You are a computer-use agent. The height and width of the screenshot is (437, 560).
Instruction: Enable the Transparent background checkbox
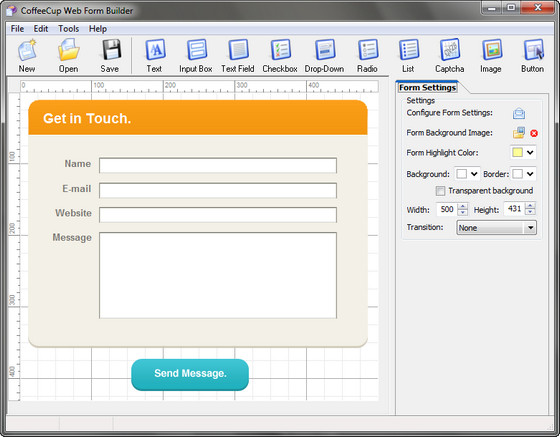tap(440, 191)
